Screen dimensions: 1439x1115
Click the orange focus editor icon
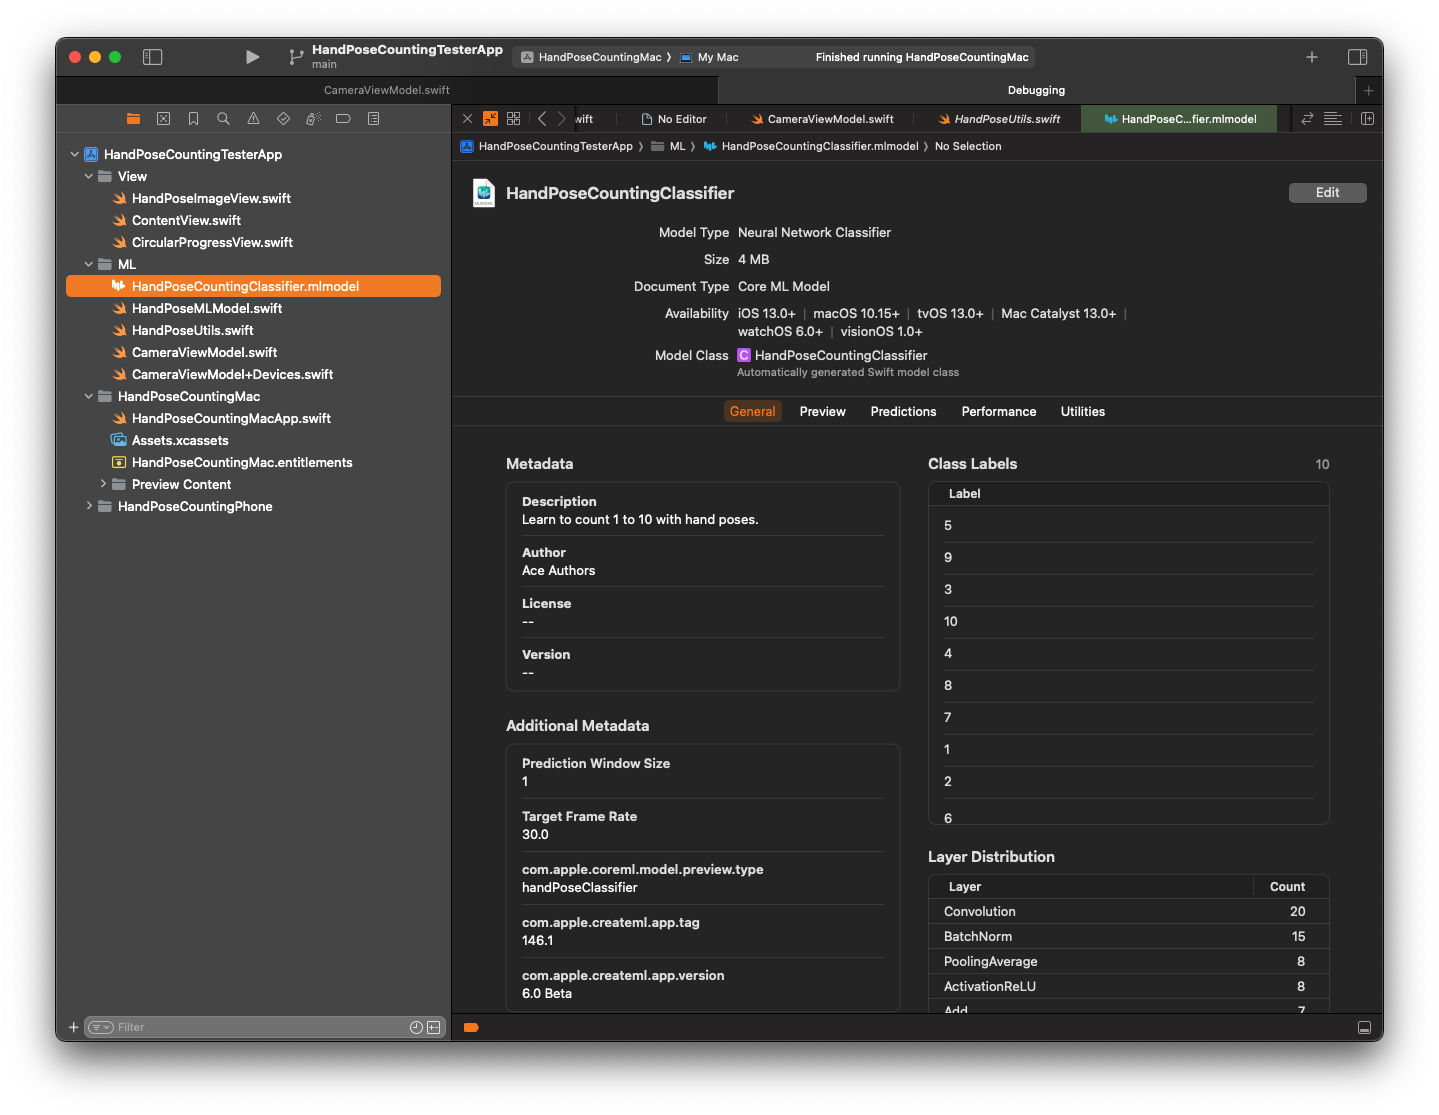(490, 118)
